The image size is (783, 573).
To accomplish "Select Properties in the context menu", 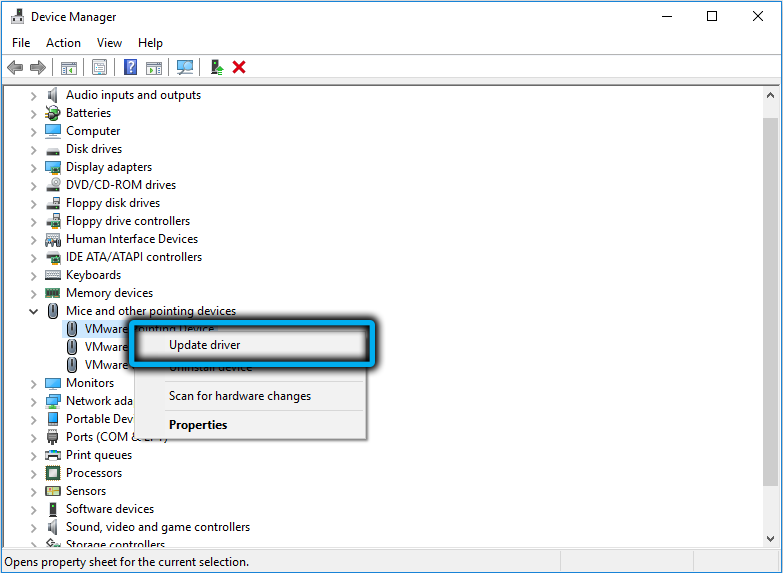I will click(198, 425).
